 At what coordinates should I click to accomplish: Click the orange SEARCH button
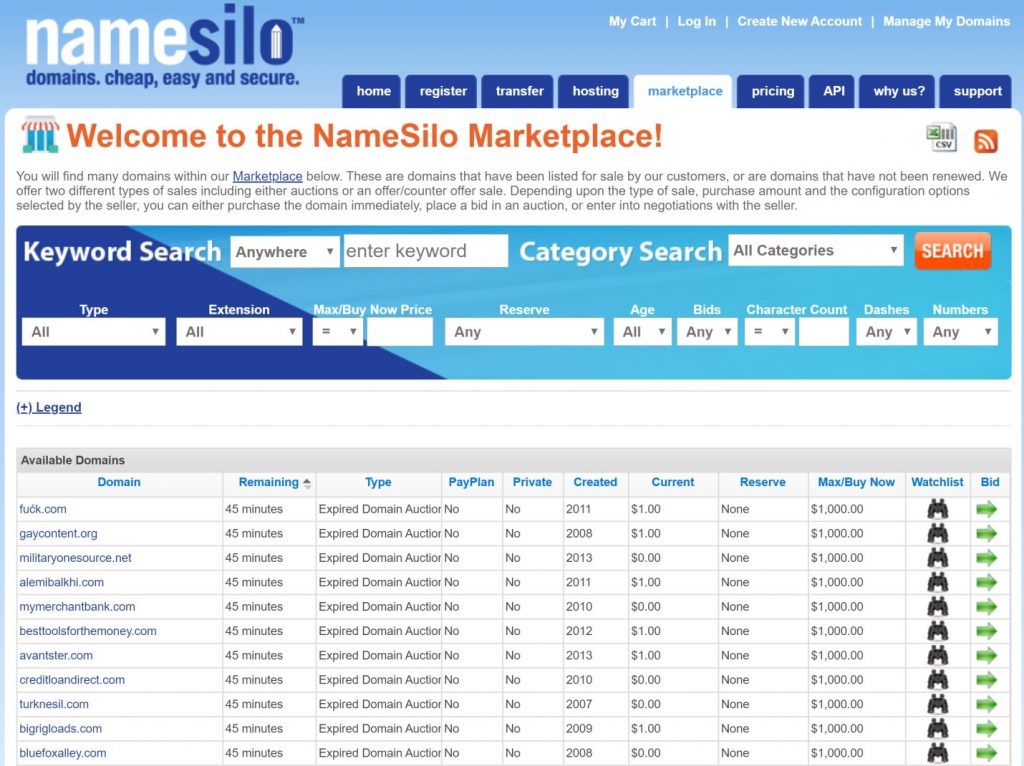pos(952,251)
